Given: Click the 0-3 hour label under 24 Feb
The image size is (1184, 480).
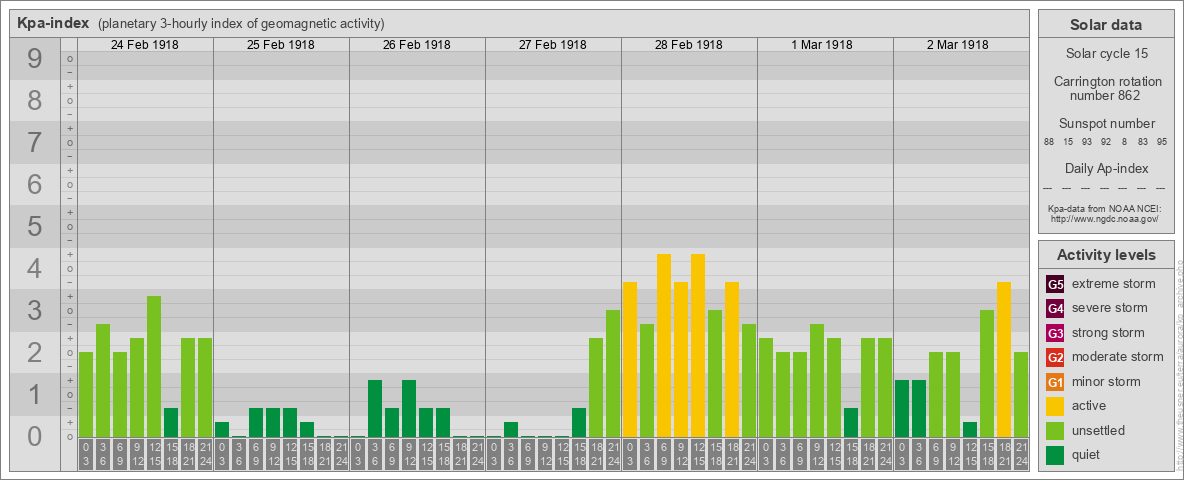Looking at the screenshot, I should point(86,454).
